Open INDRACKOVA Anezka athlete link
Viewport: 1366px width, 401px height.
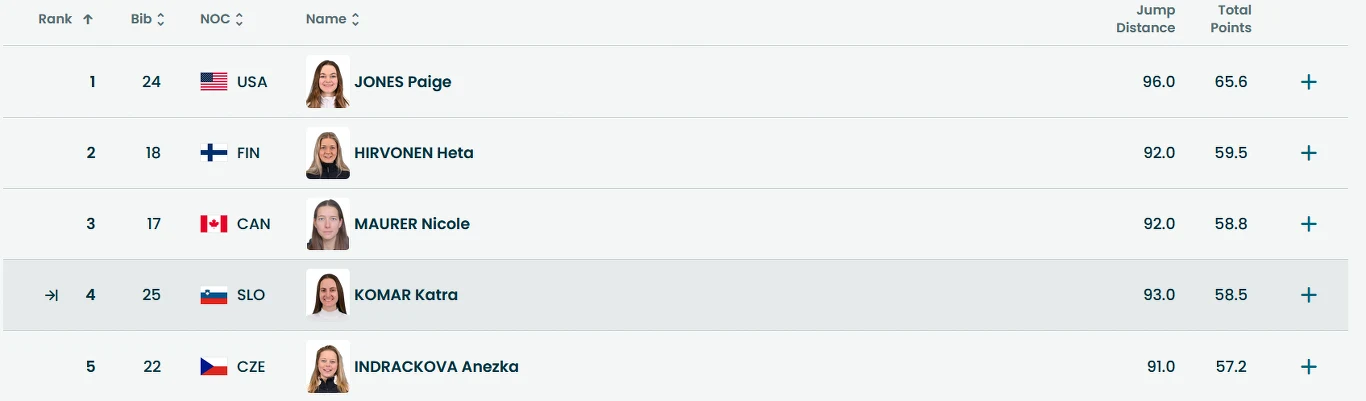point(436,367)
